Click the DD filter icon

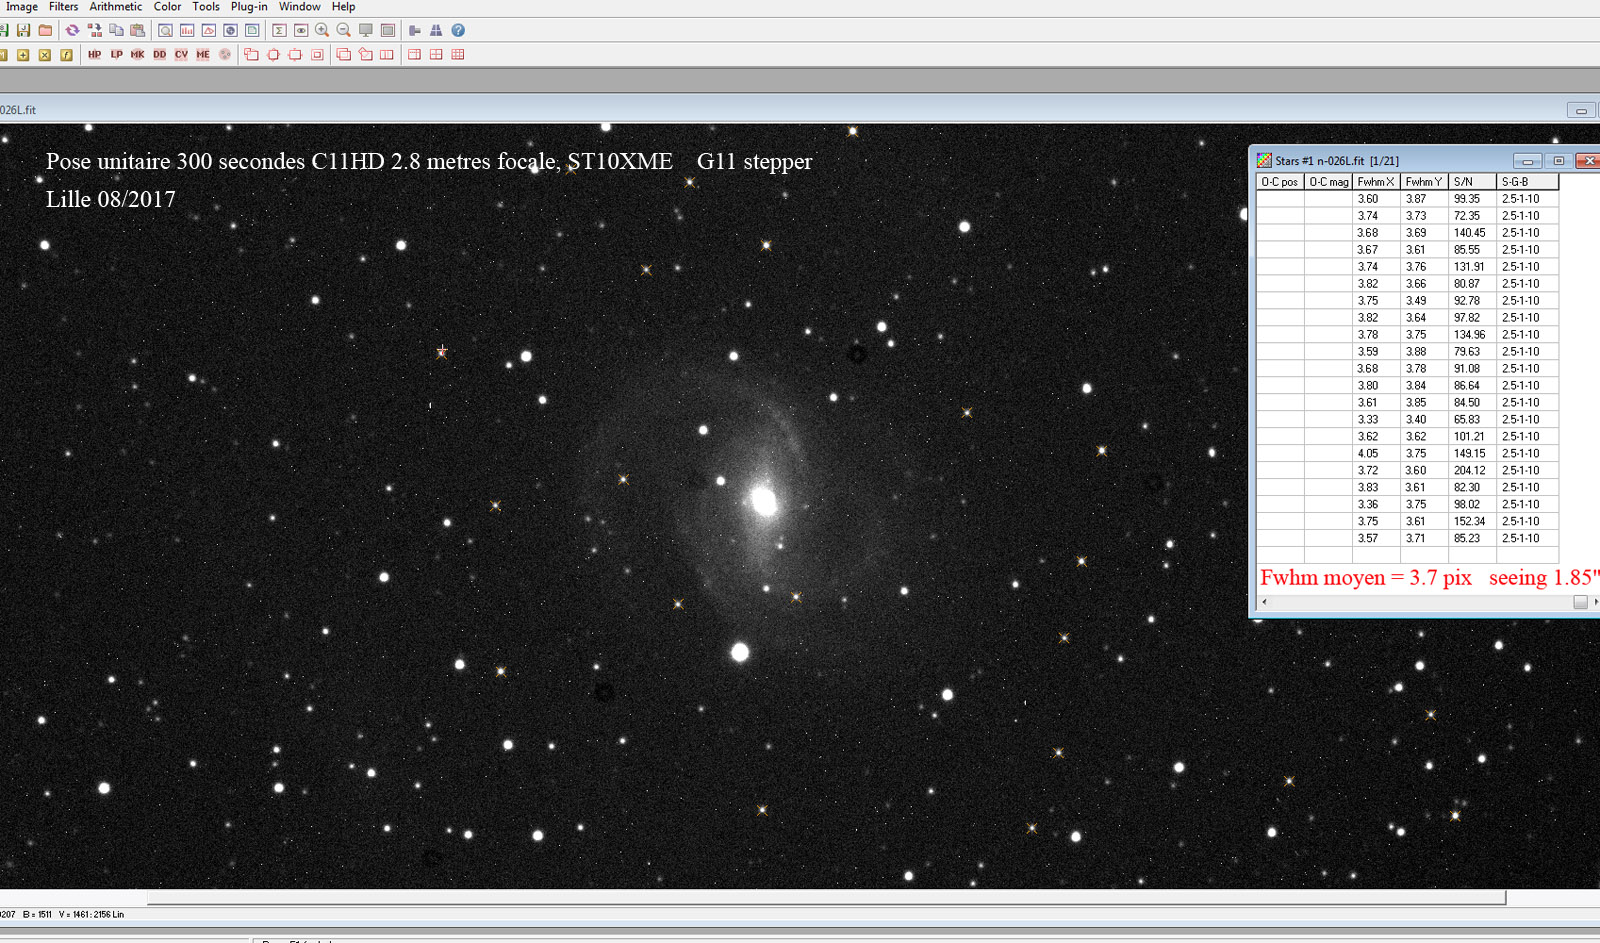click(x=159, y=55)
